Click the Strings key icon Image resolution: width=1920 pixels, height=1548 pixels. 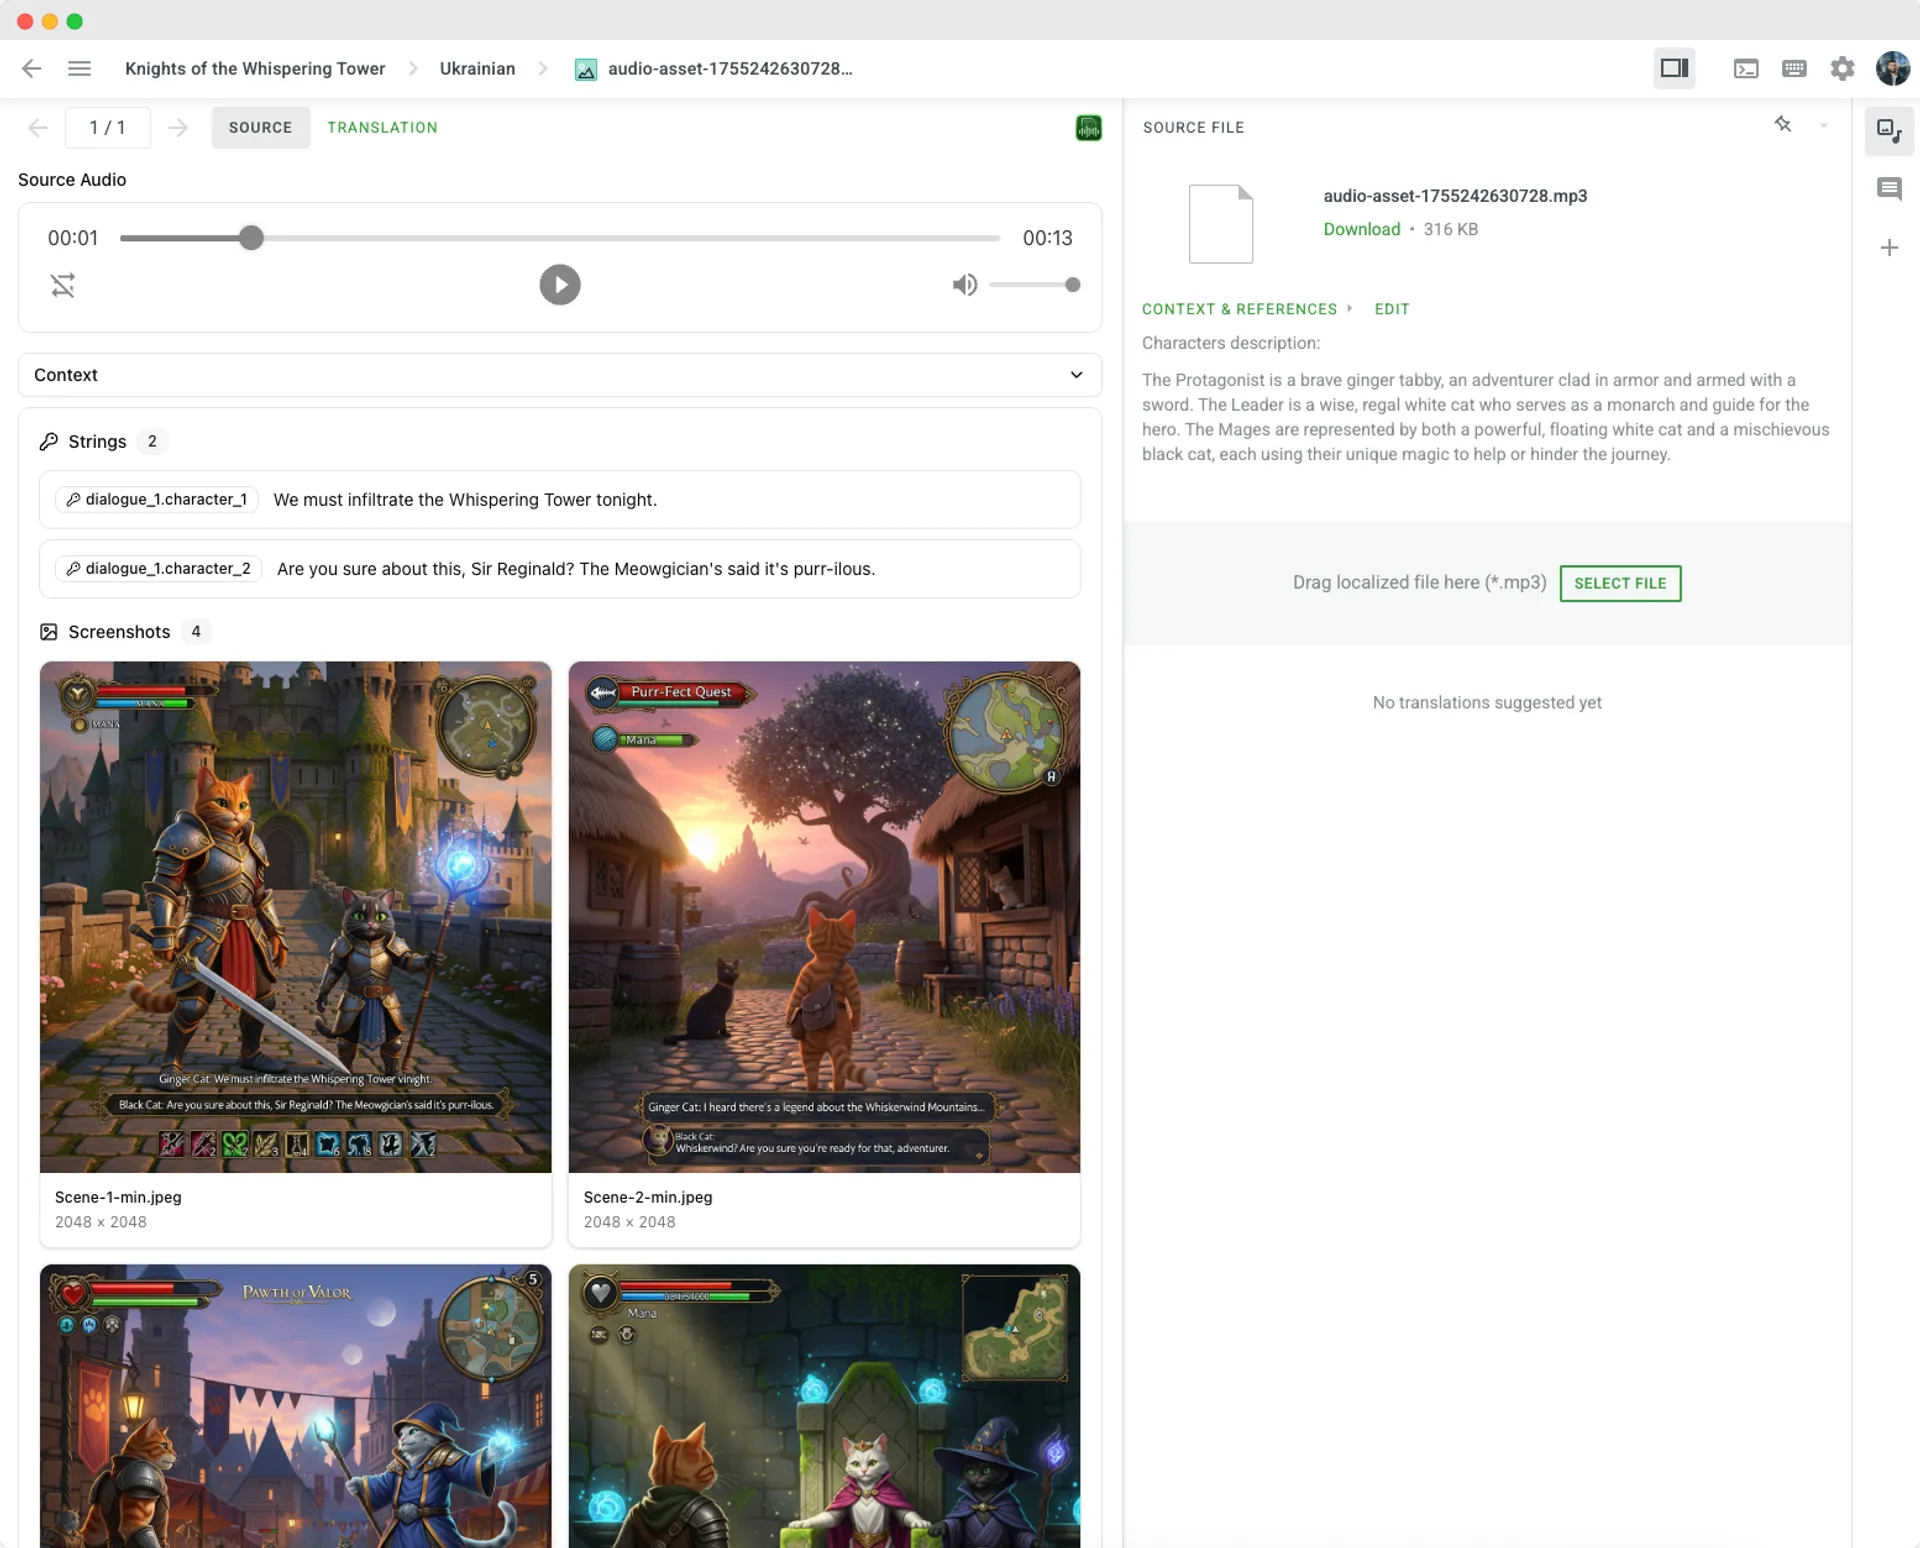point(48,441)
